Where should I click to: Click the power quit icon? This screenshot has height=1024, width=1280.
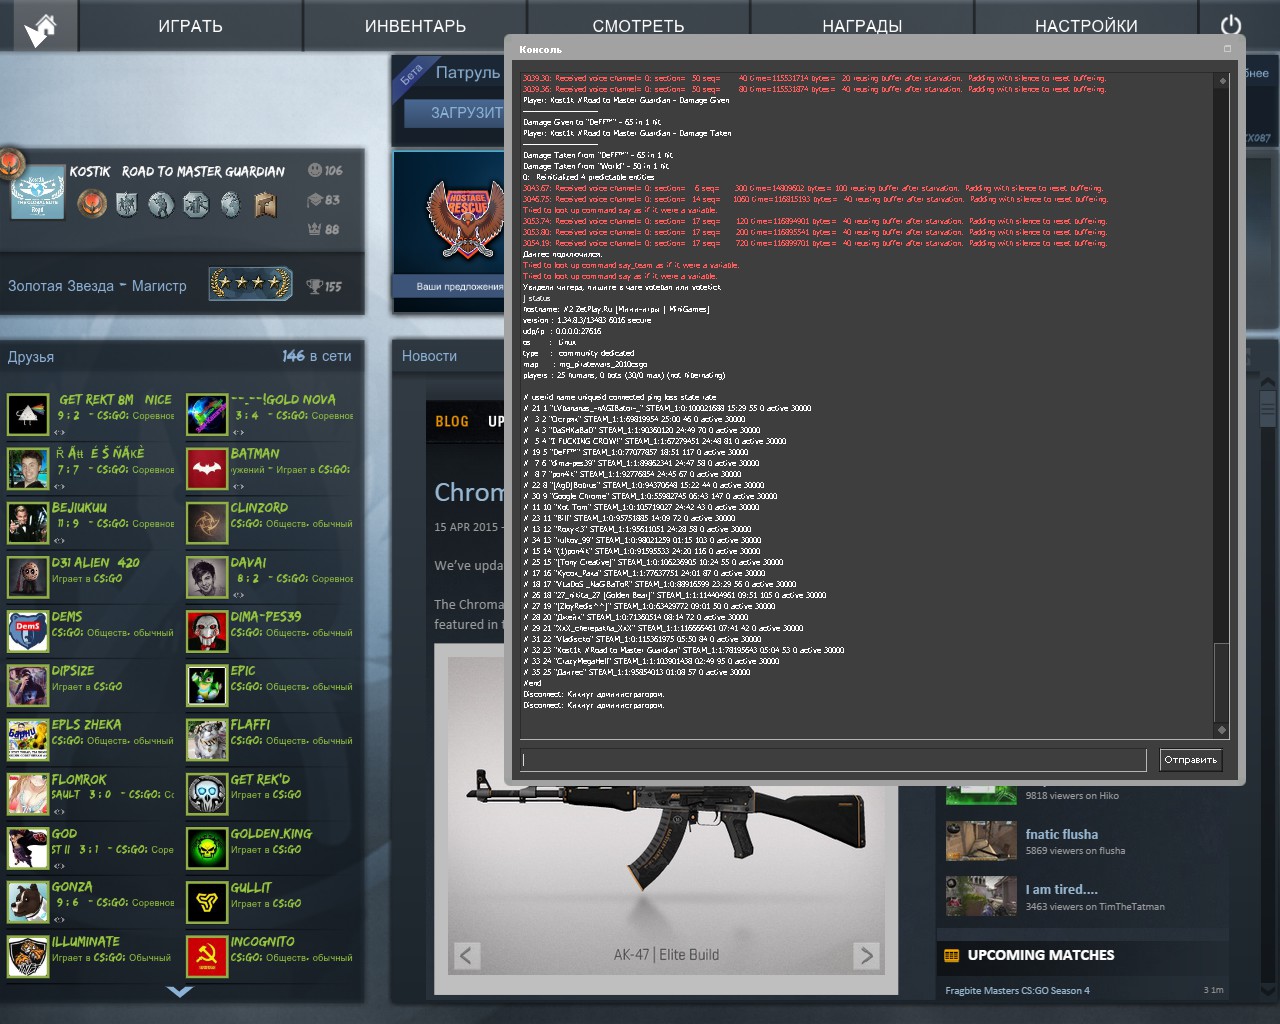pos(1231,26)
